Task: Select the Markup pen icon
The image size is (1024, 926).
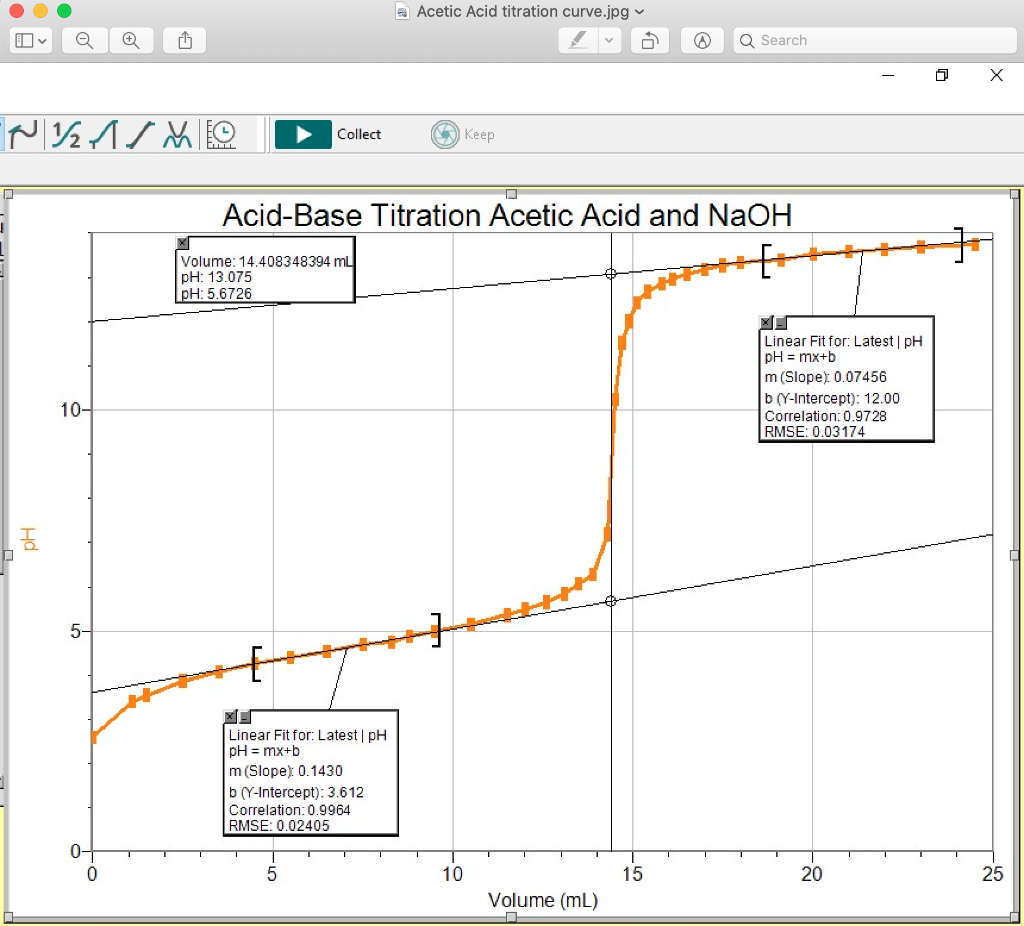Action: 577,40
